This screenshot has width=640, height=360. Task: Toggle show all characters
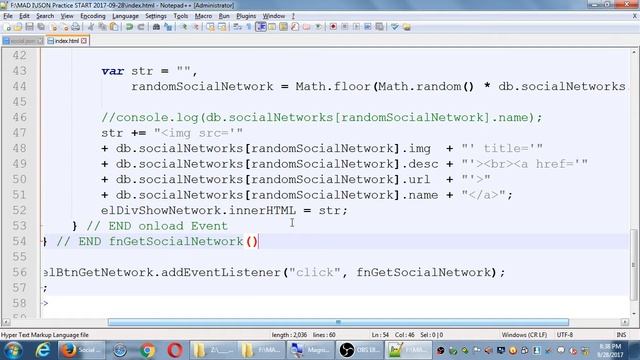[x=249, y=27]
